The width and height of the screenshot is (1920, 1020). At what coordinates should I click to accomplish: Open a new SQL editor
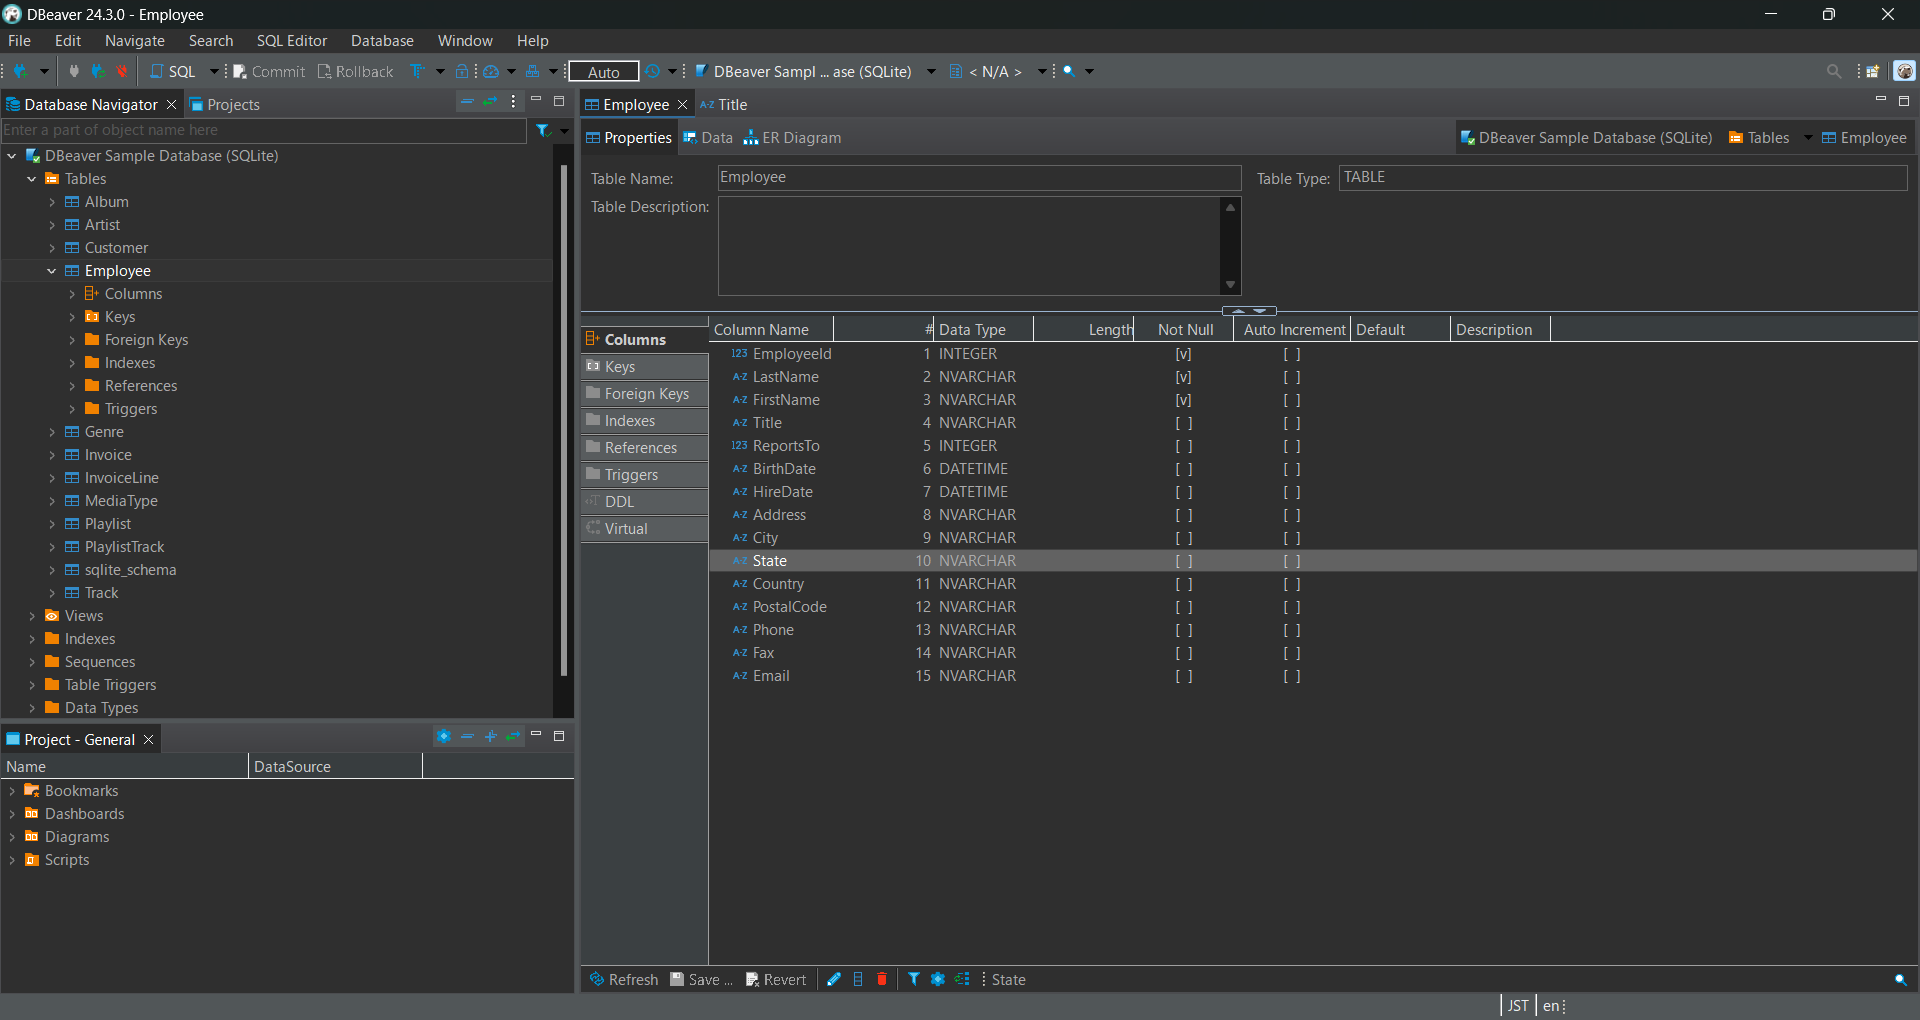(176, 71)
